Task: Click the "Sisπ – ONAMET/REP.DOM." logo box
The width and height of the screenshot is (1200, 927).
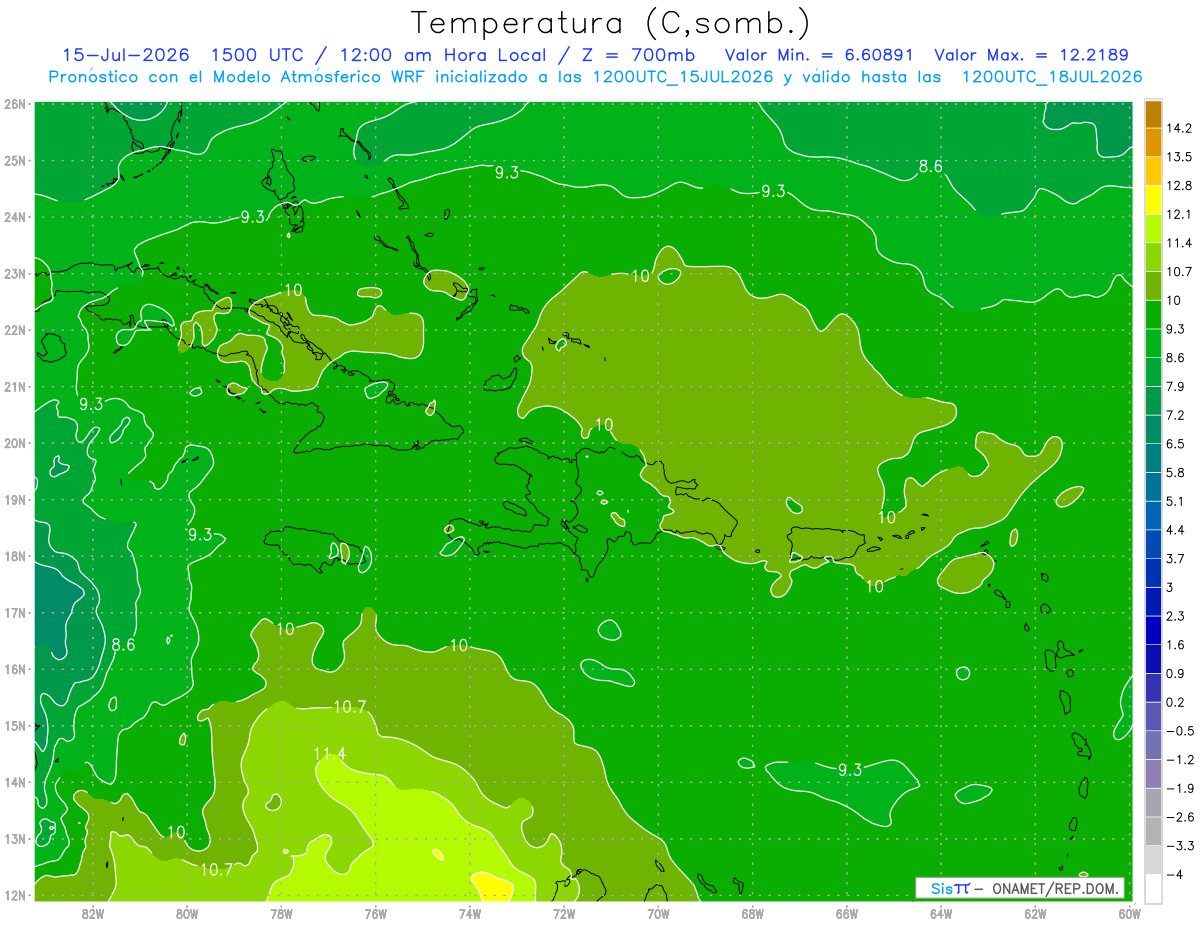Action: point(1020,889)
